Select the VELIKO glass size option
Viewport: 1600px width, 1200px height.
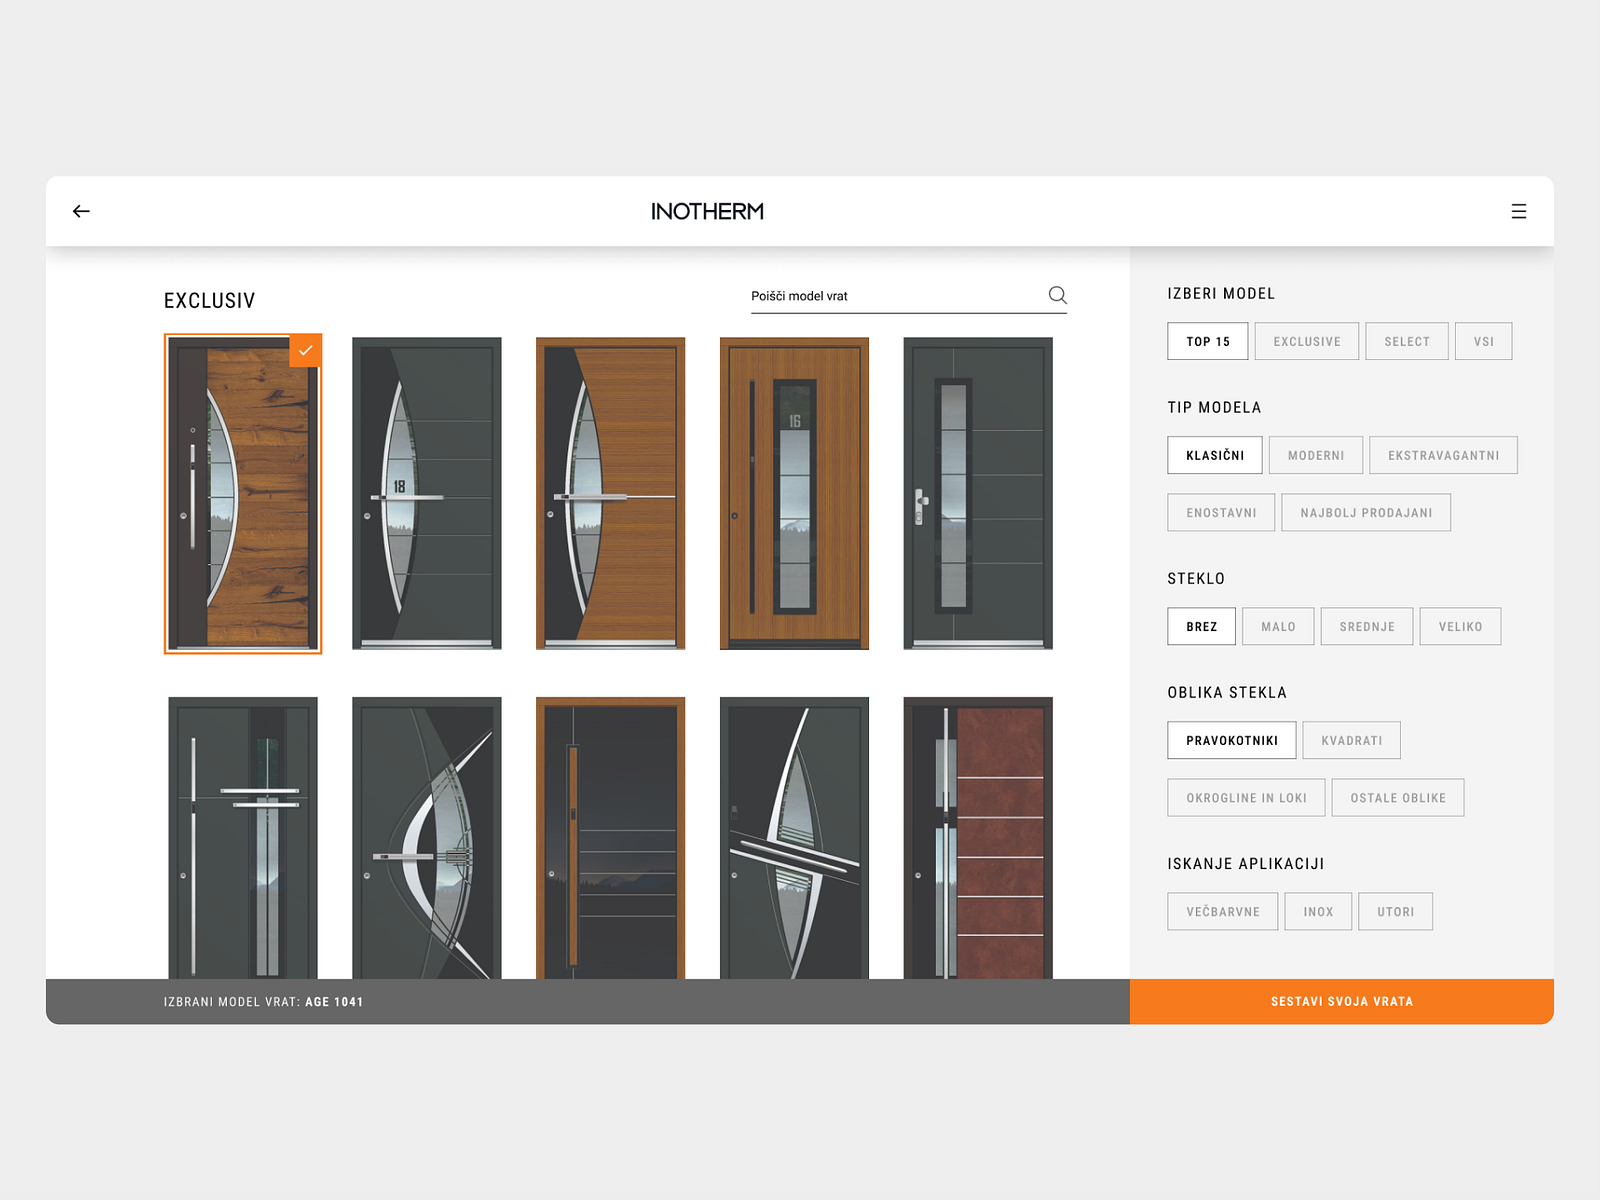pyautogui.click(x=1460, y=626)
